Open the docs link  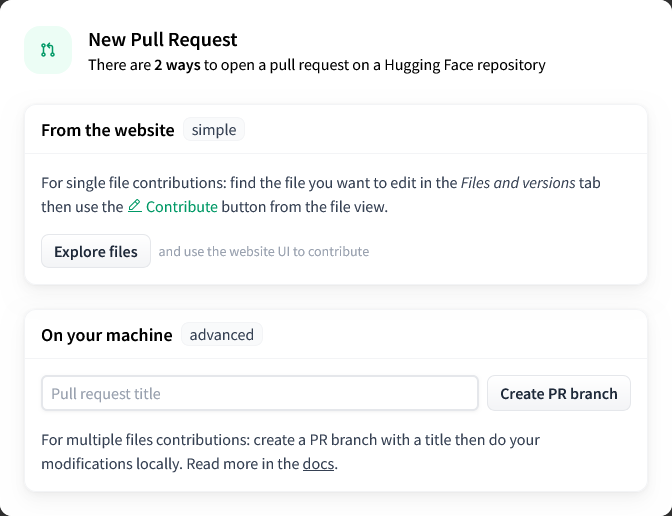(x=318, y=464)
